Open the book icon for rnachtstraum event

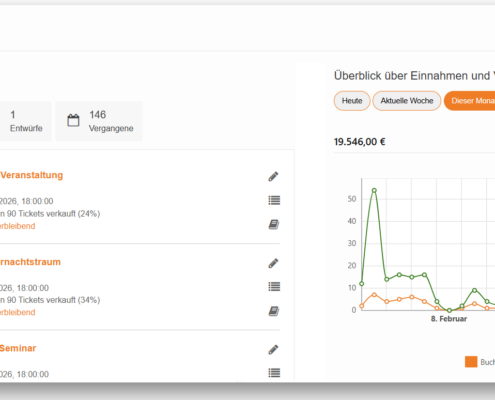tap(274, 311)
